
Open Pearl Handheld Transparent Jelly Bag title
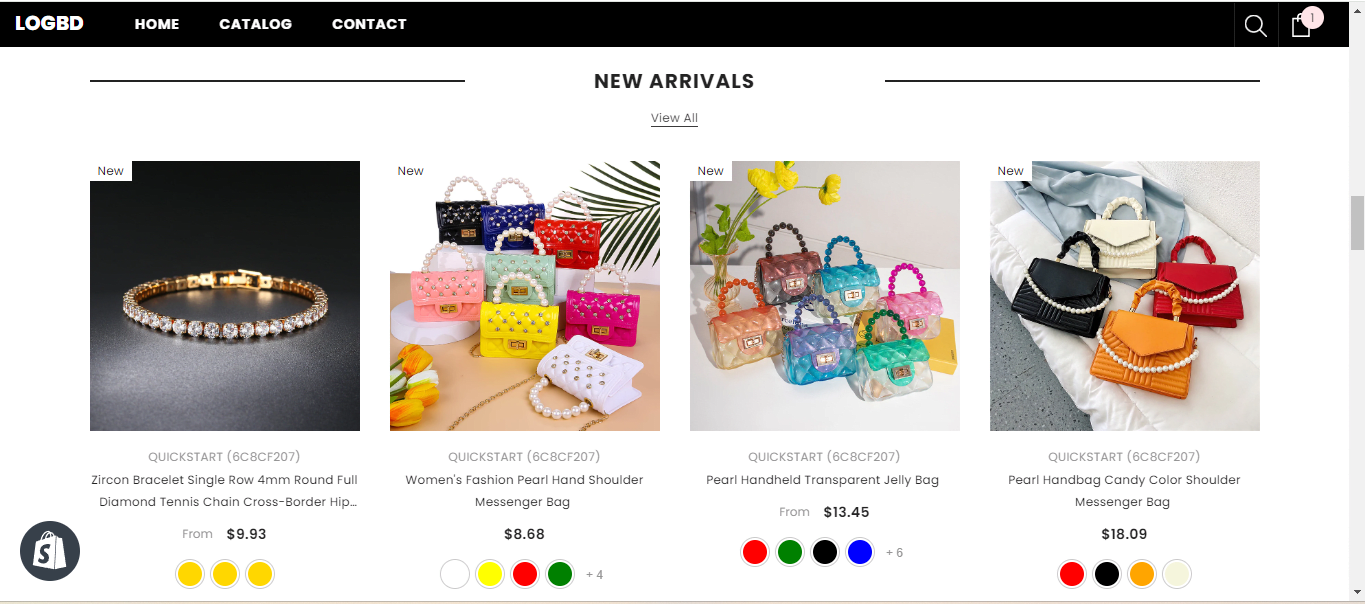(823, 480)
